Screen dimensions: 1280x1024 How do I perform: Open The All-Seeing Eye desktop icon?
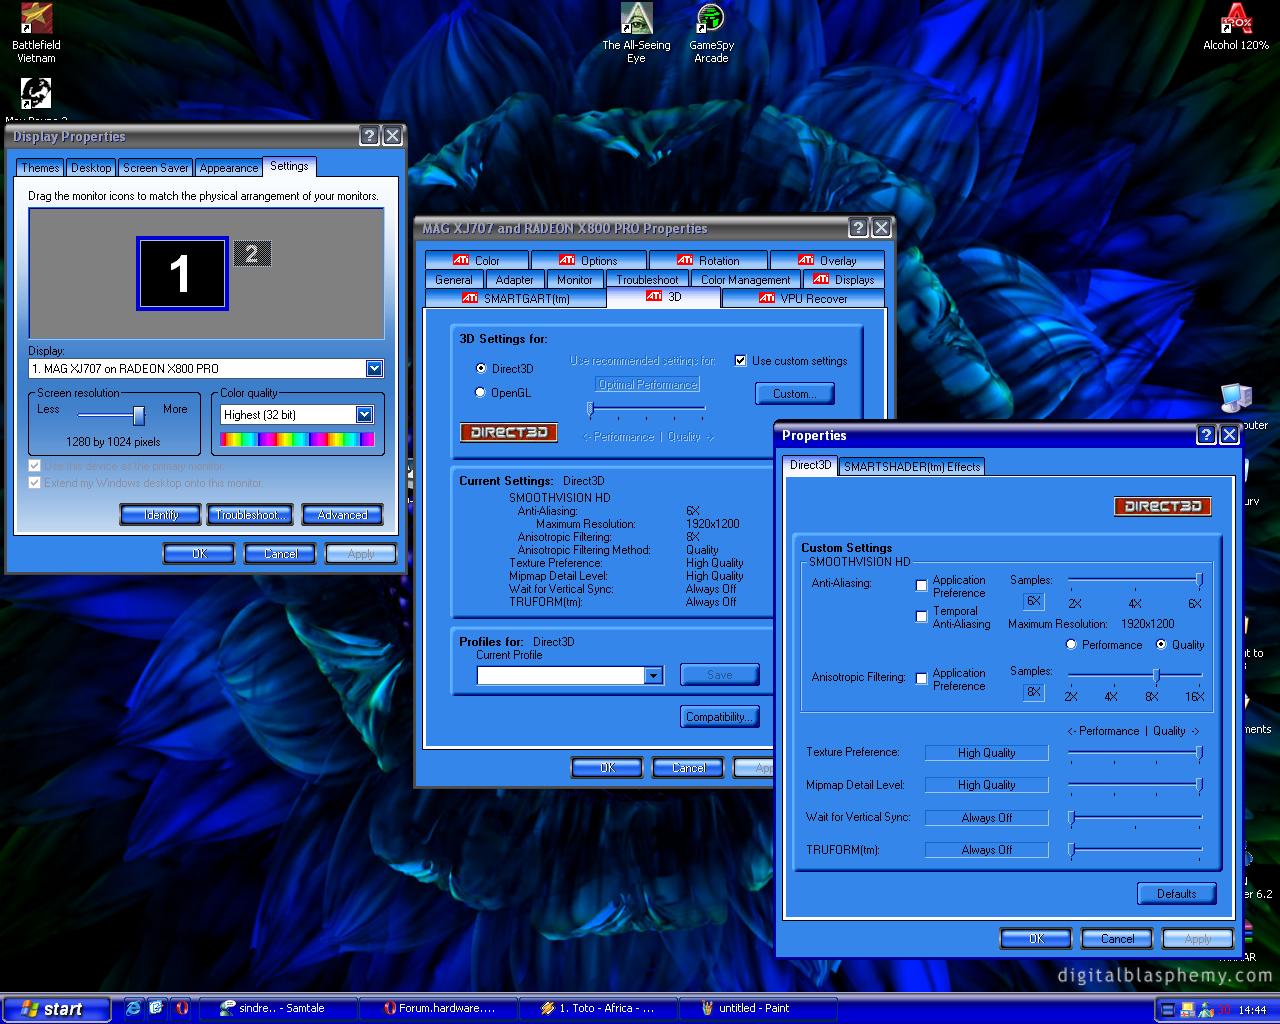pyautogui.click(x=636, y=34)
